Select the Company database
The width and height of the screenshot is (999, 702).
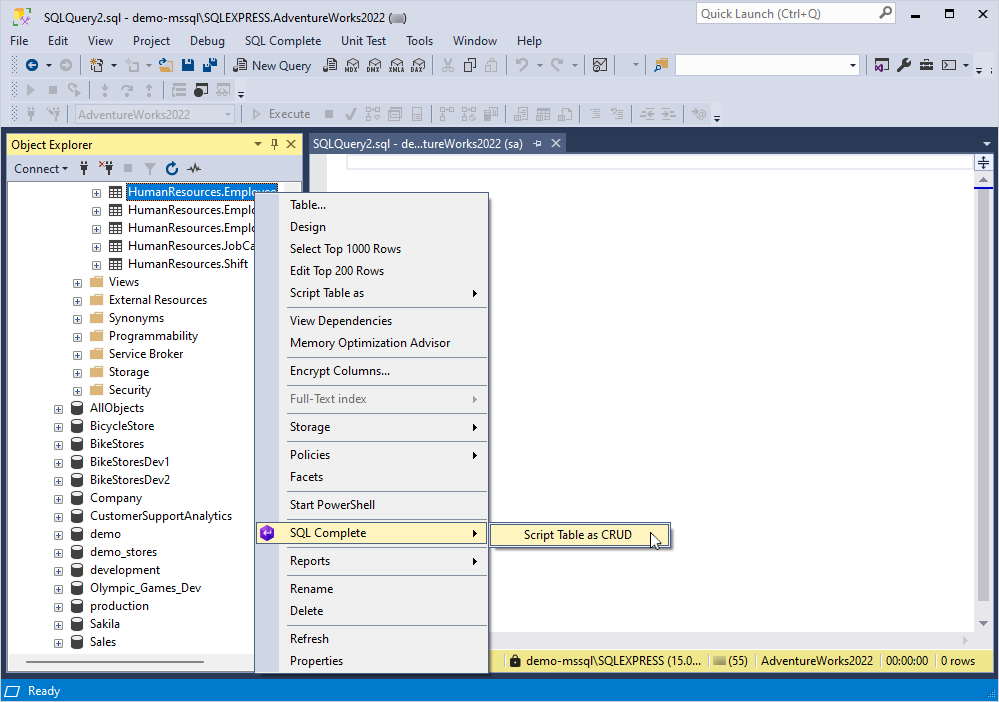point(116,498)
